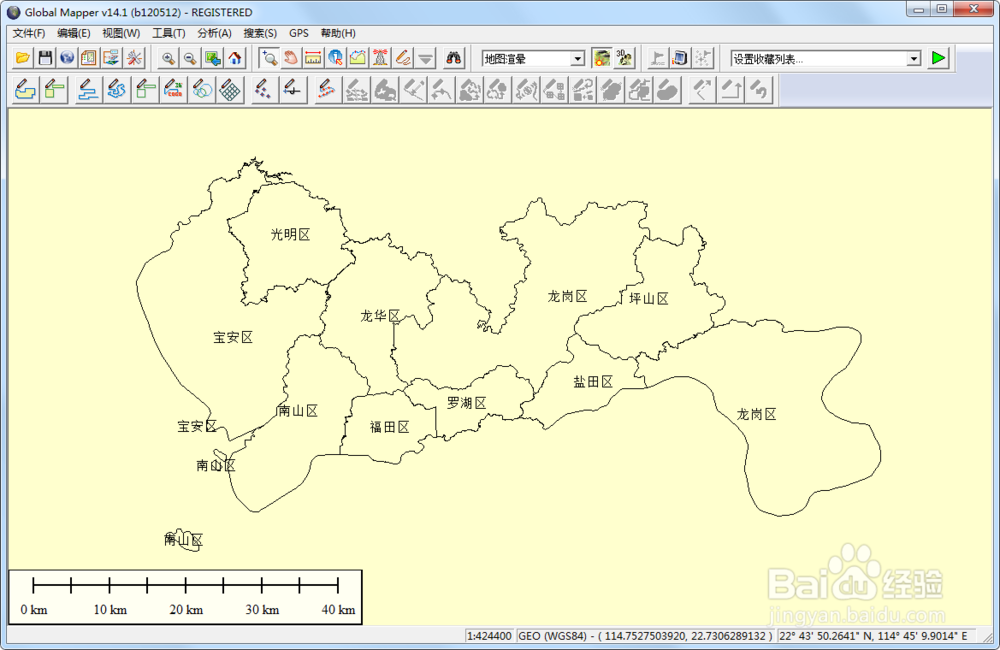
Task: Open Configuration wrench and screwdriver icon
Action: (x=134, y=58)
